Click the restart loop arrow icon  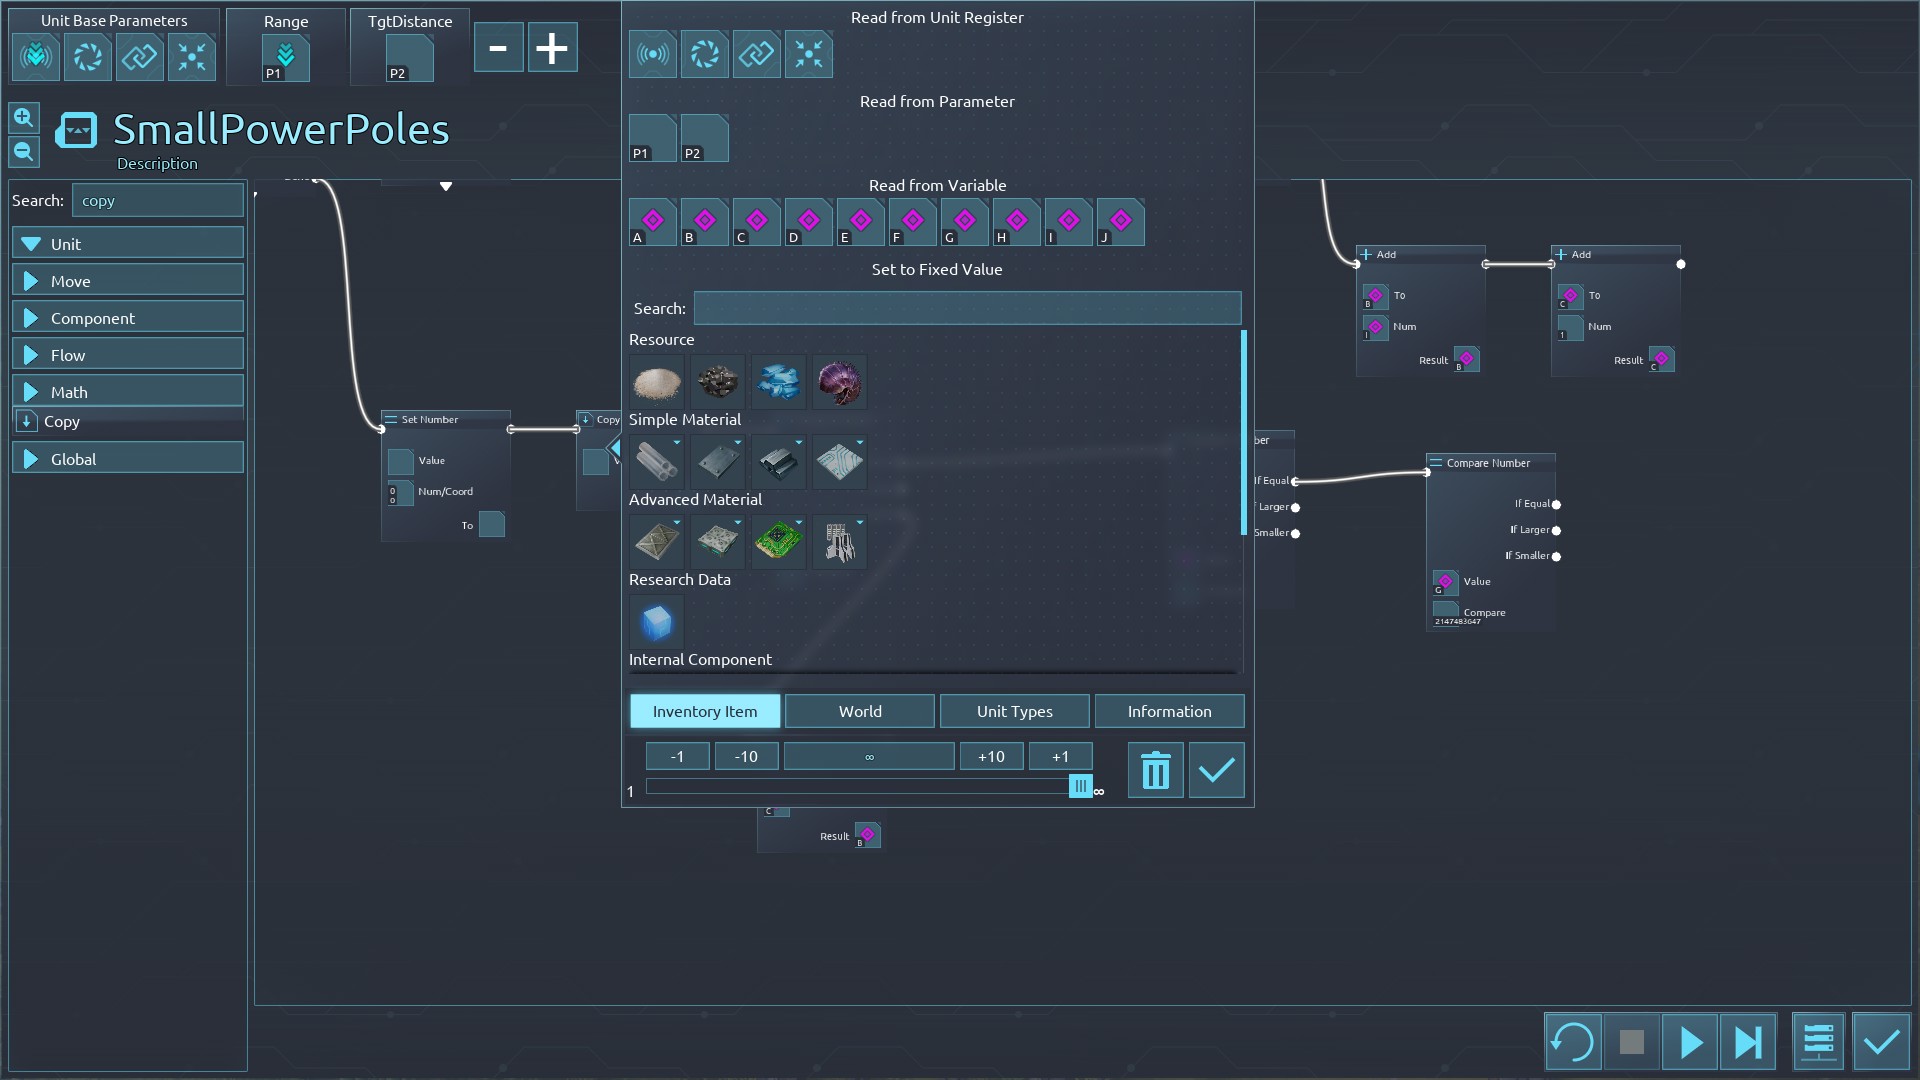point(1572,1042)
